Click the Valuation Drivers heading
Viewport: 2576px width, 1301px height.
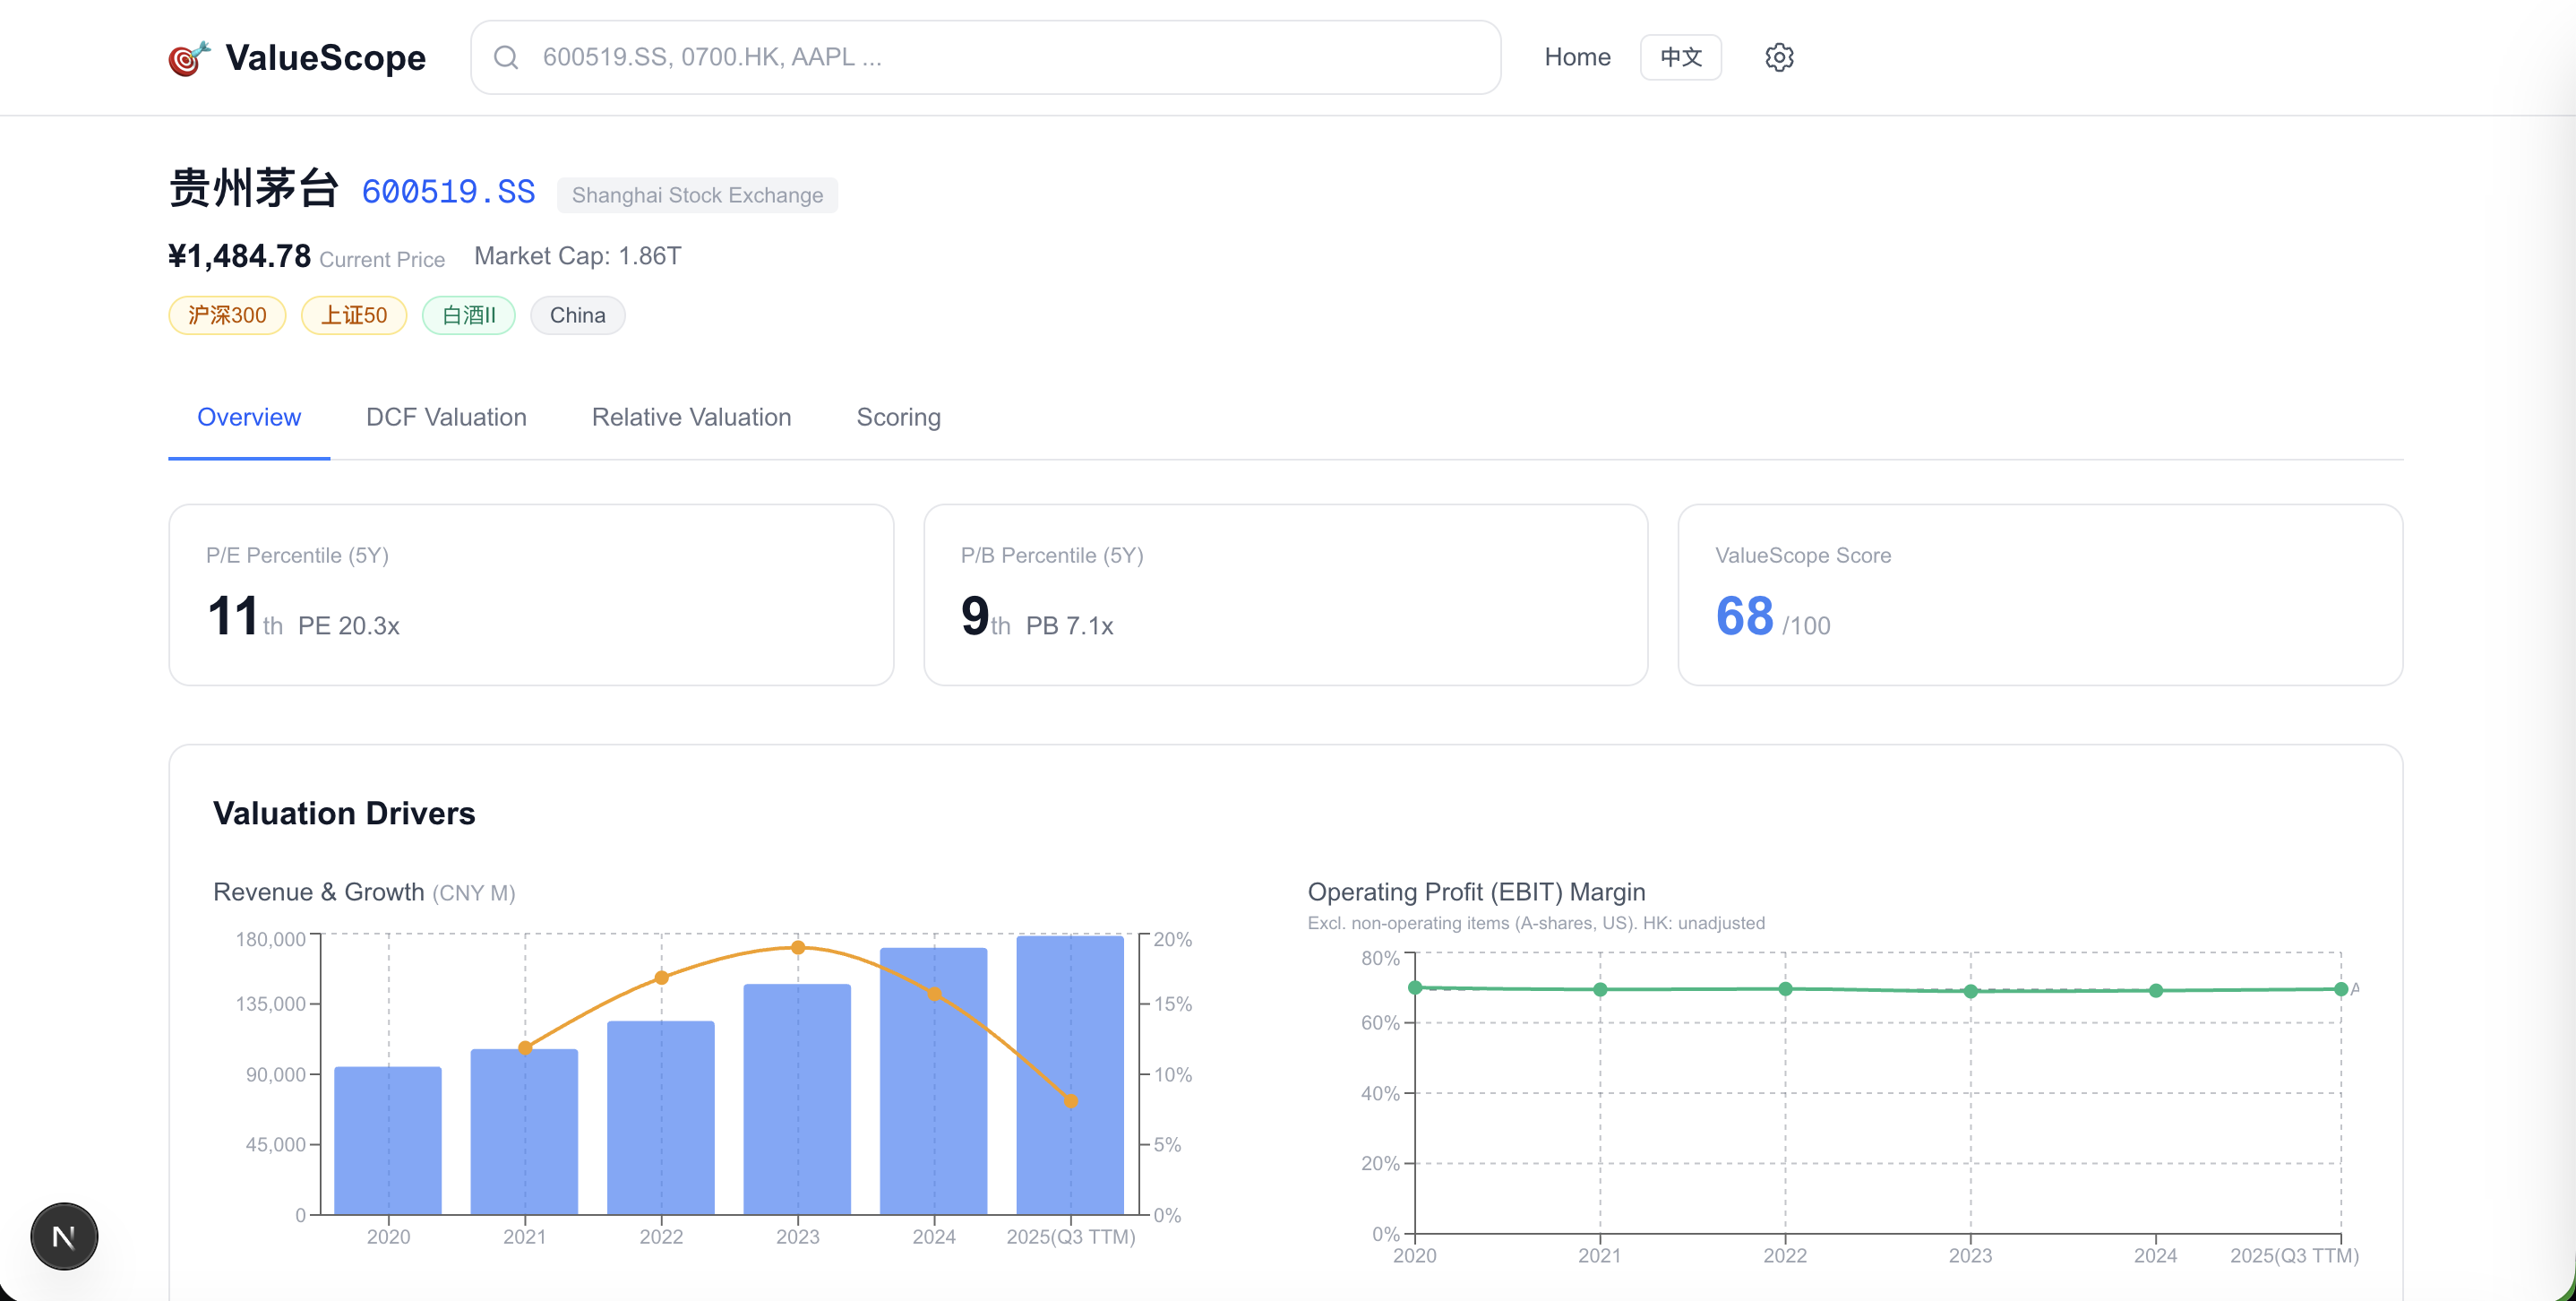point(344,813)
